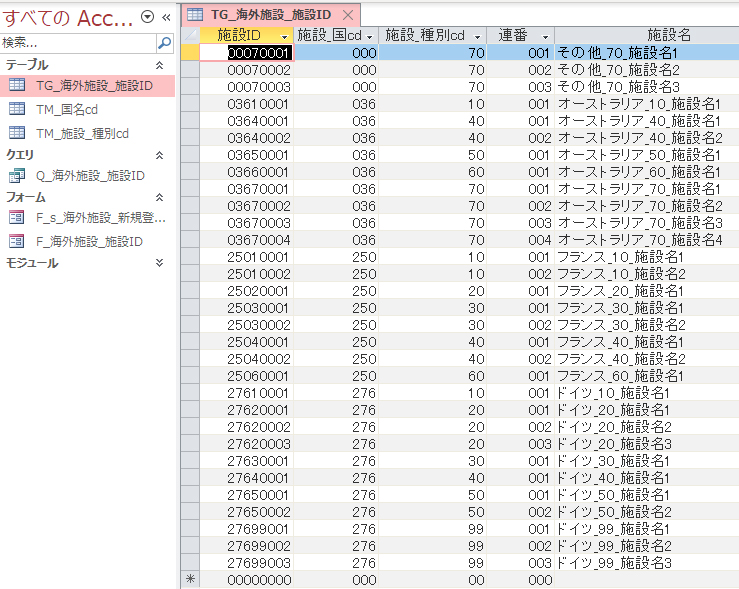Open the TM_国名cd table icon
The height and width of the screenshot is (589, 739).
(17, 109)
